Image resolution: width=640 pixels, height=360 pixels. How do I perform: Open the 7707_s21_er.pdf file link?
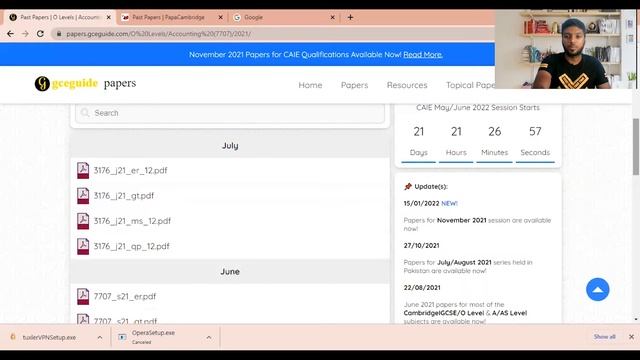[x=125, y=297]
